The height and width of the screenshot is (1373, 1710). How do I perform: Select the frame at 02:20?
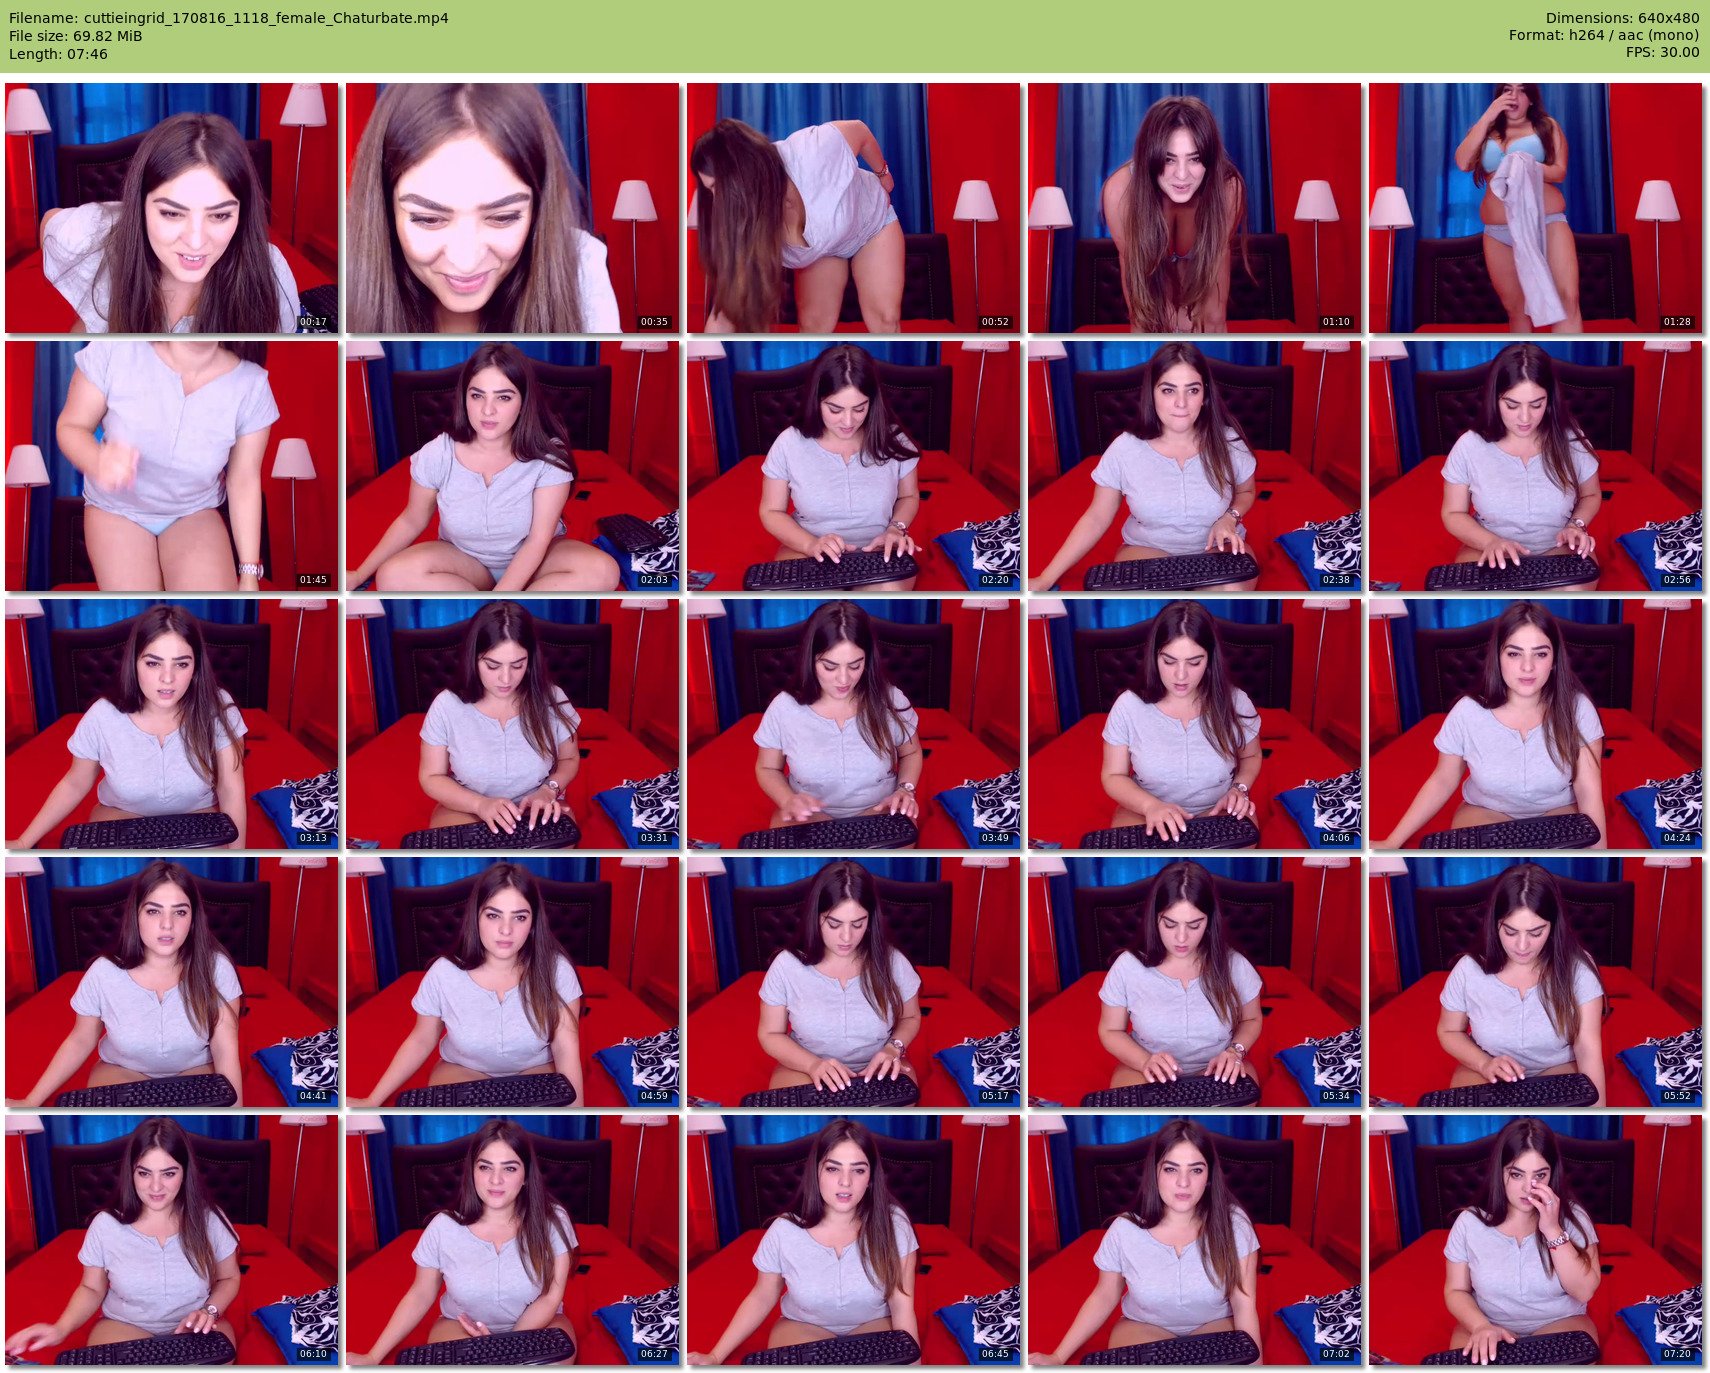[x=853, y=466]
